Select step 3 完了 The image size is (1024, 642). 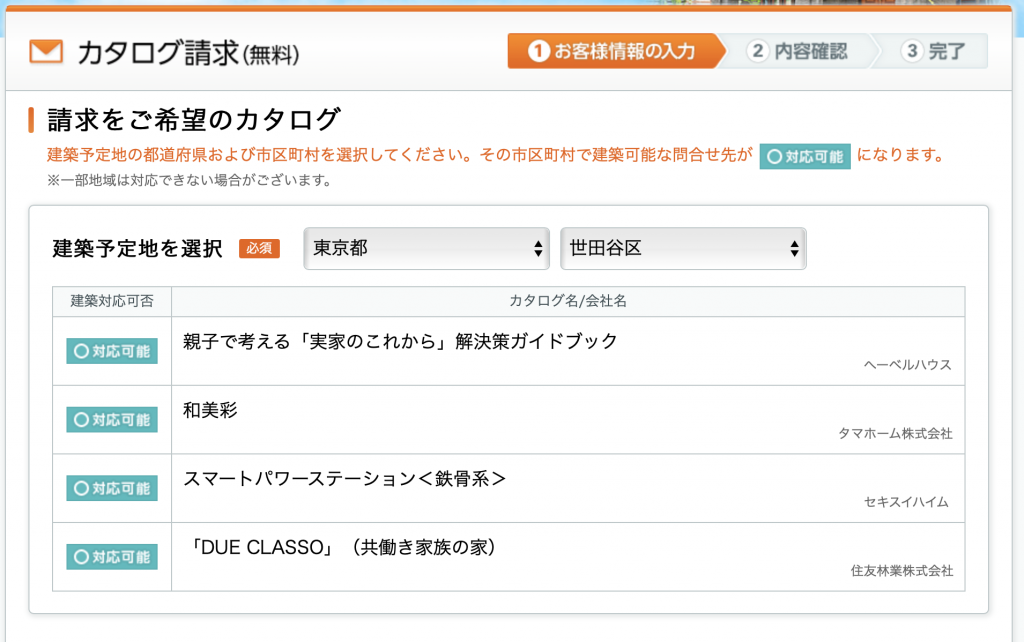[933, 51]
